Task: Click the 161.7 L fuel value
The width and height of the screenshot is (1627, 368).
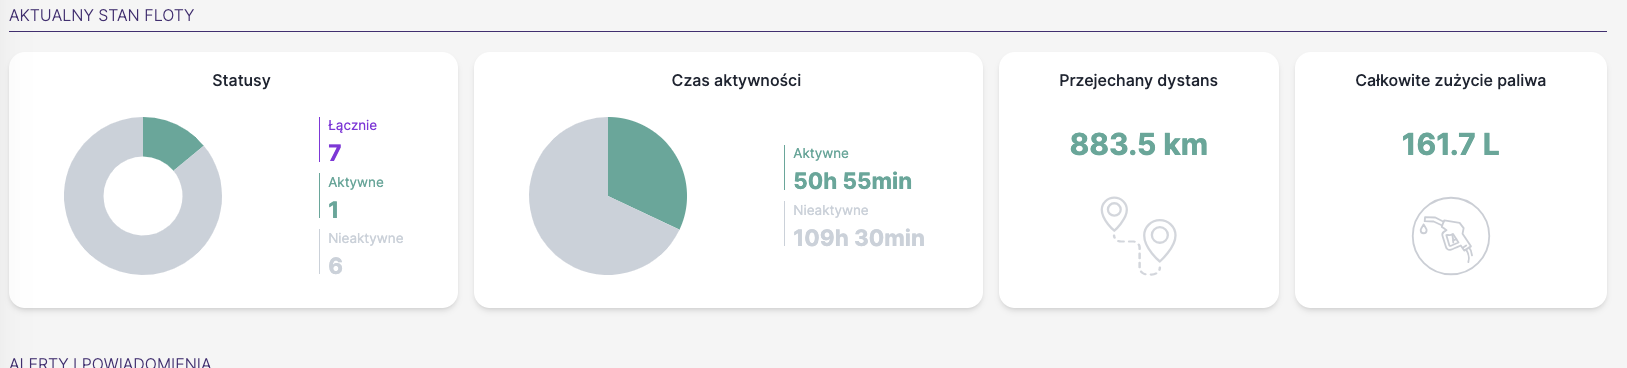Action: click(x=1451, y=144)
